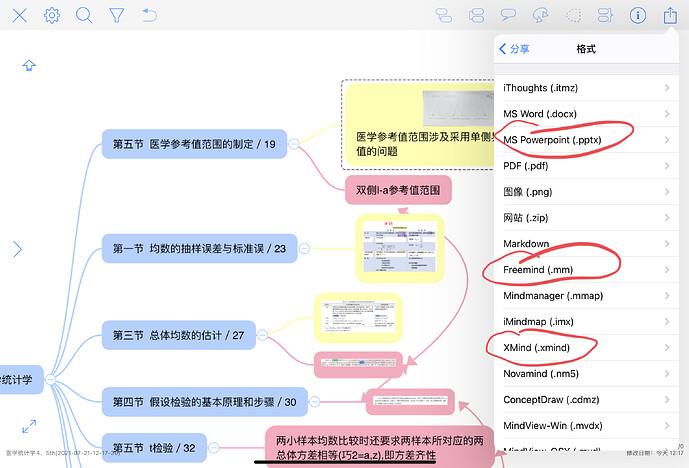Add a summary bracket icon
This screenshot has width=689, height=468.
[x=606, y=15]
